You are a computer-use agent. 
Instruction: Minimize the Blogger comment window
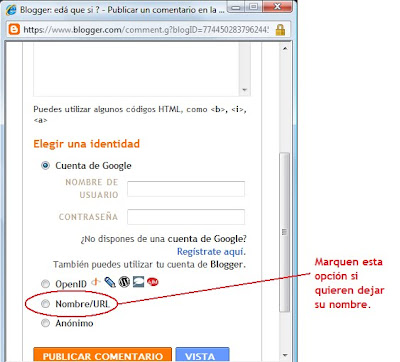pyautogui.click(x=237, y=7)
